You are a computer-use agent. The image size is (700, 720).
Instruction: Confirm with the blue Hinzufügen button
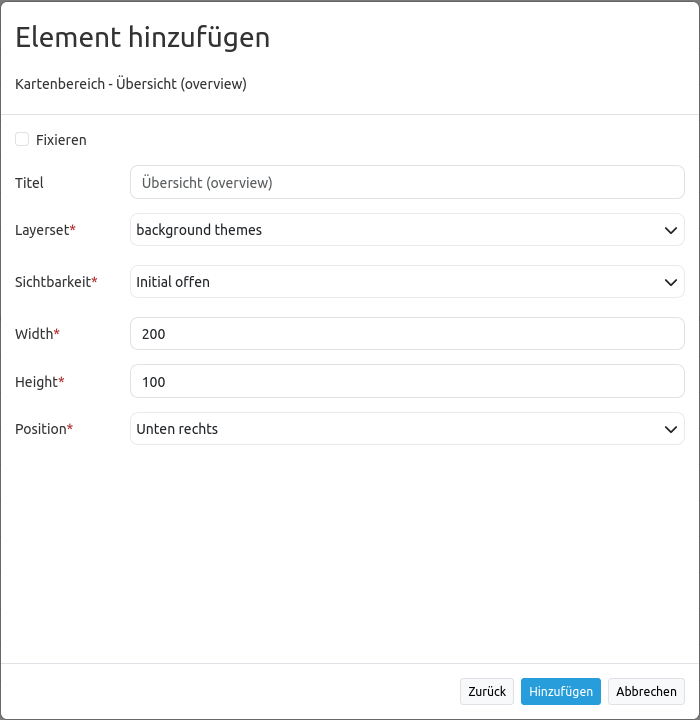click(x=561, y=691)
